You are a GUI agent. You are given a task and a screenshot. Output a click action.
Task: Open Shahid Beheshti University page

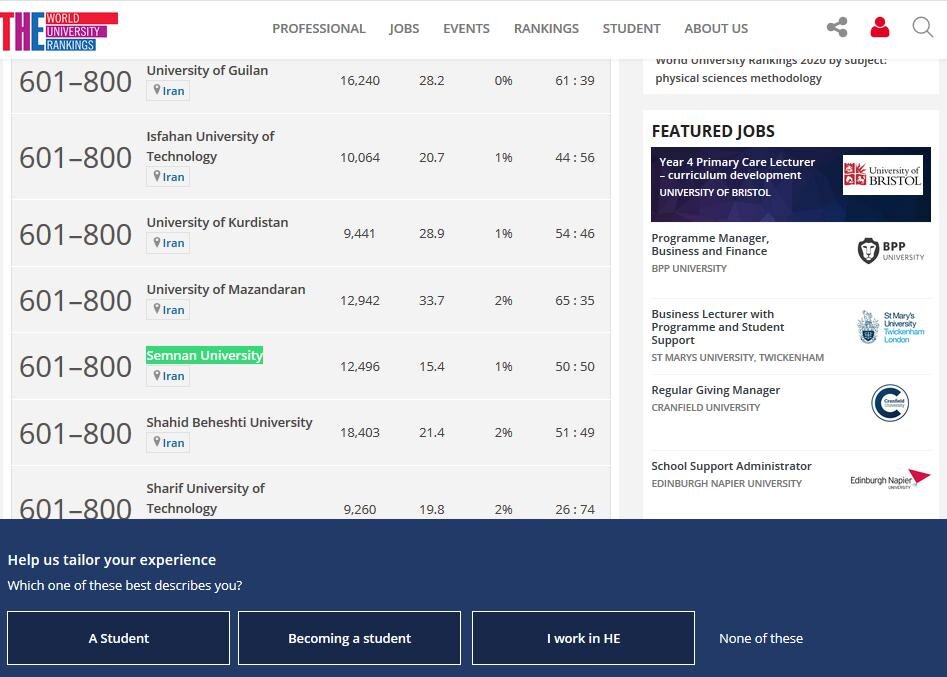(x=229, y=422)
